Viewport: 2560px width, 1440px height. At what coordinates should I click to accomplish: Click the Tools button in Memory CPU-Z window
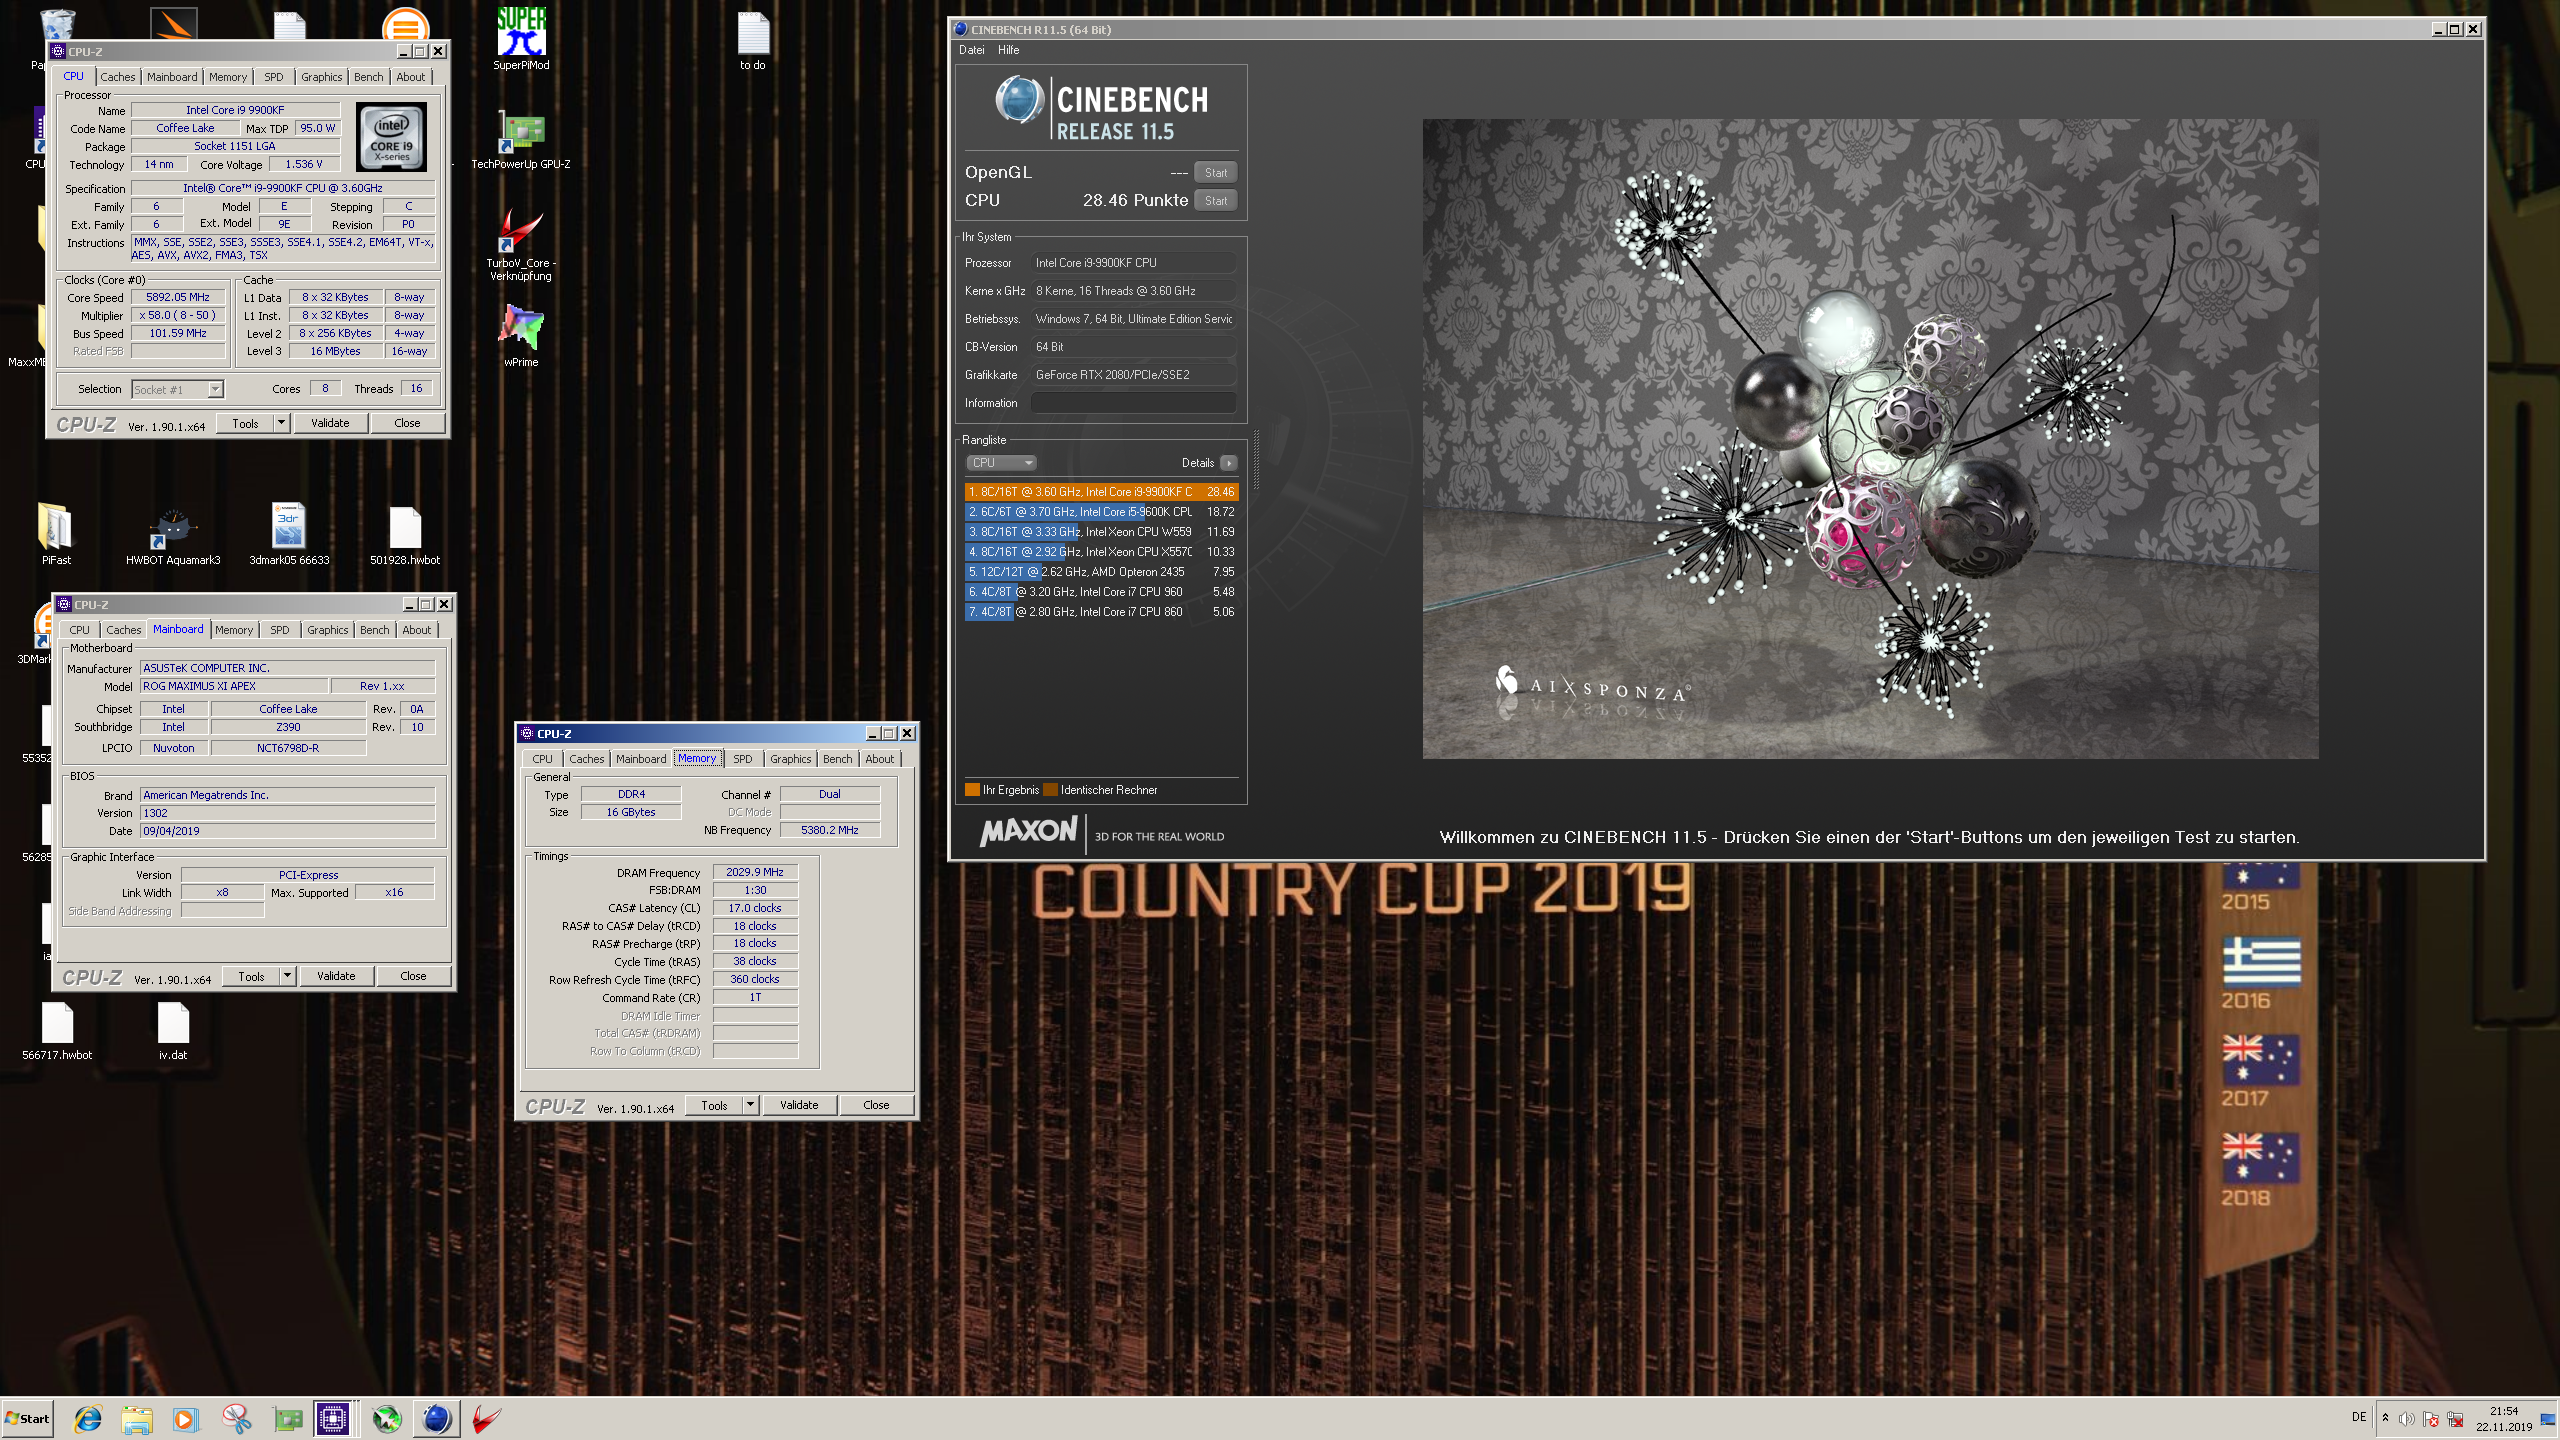(714, 1105)
